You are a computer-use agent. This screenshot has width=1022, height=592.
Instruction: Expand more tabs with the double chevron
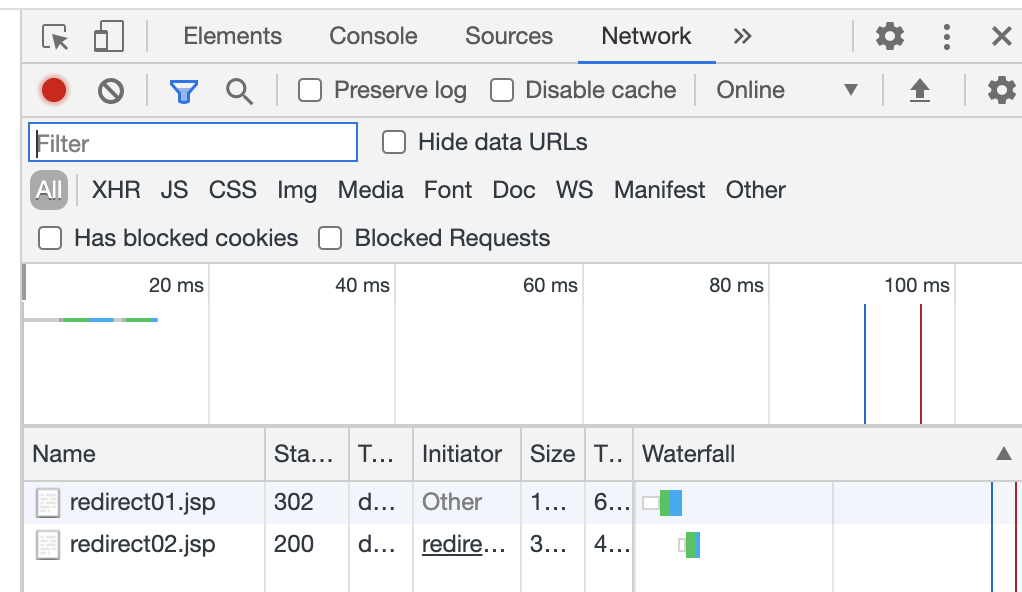pos(742,36)
